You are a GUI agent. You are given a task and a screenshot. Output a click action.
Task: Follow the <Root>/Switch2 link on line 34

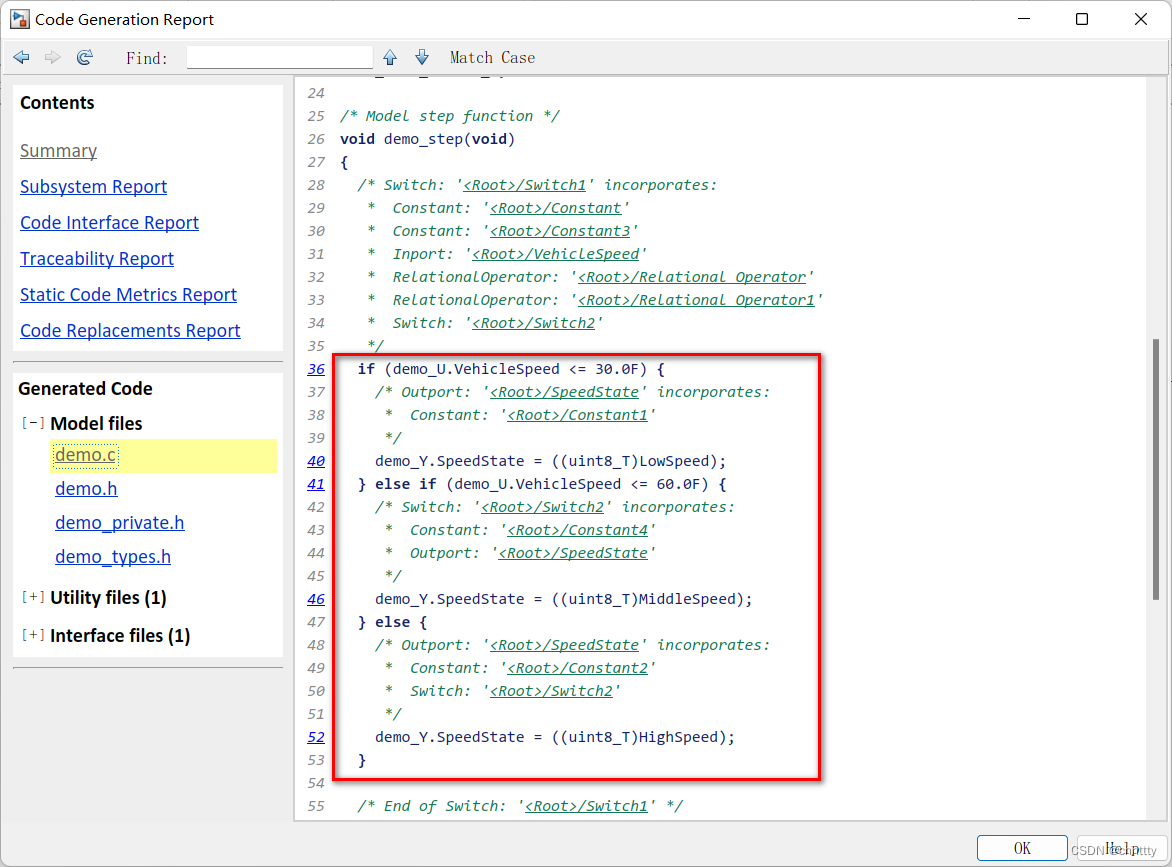[x=534, y=324]
